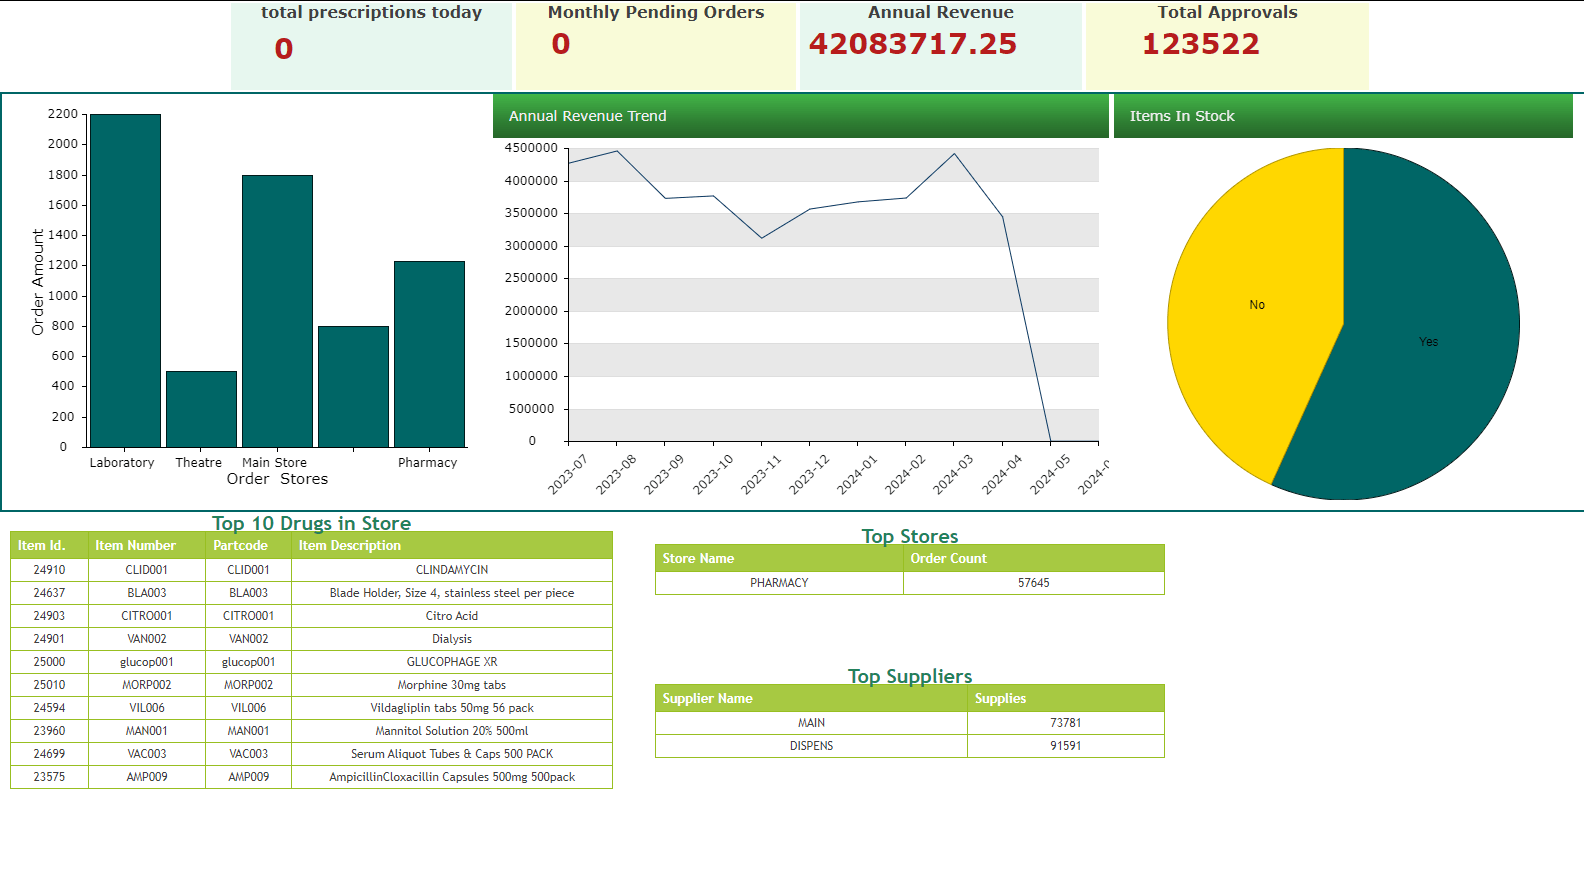Open the Monthly Pending Orders card
The height and width of the screenshot is (881, 1584).
tap(655, 45)
